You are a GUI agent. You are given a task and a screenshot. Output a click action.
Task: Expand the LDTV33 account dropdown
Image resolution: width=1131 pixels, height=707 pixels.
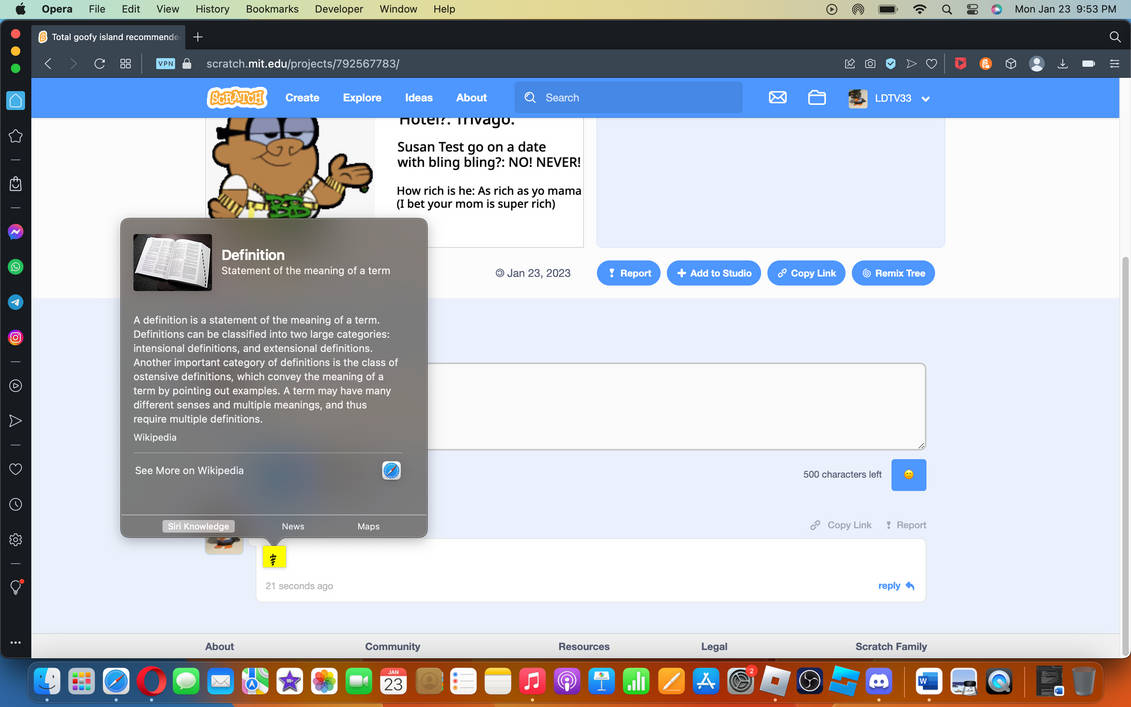(925, 99)
